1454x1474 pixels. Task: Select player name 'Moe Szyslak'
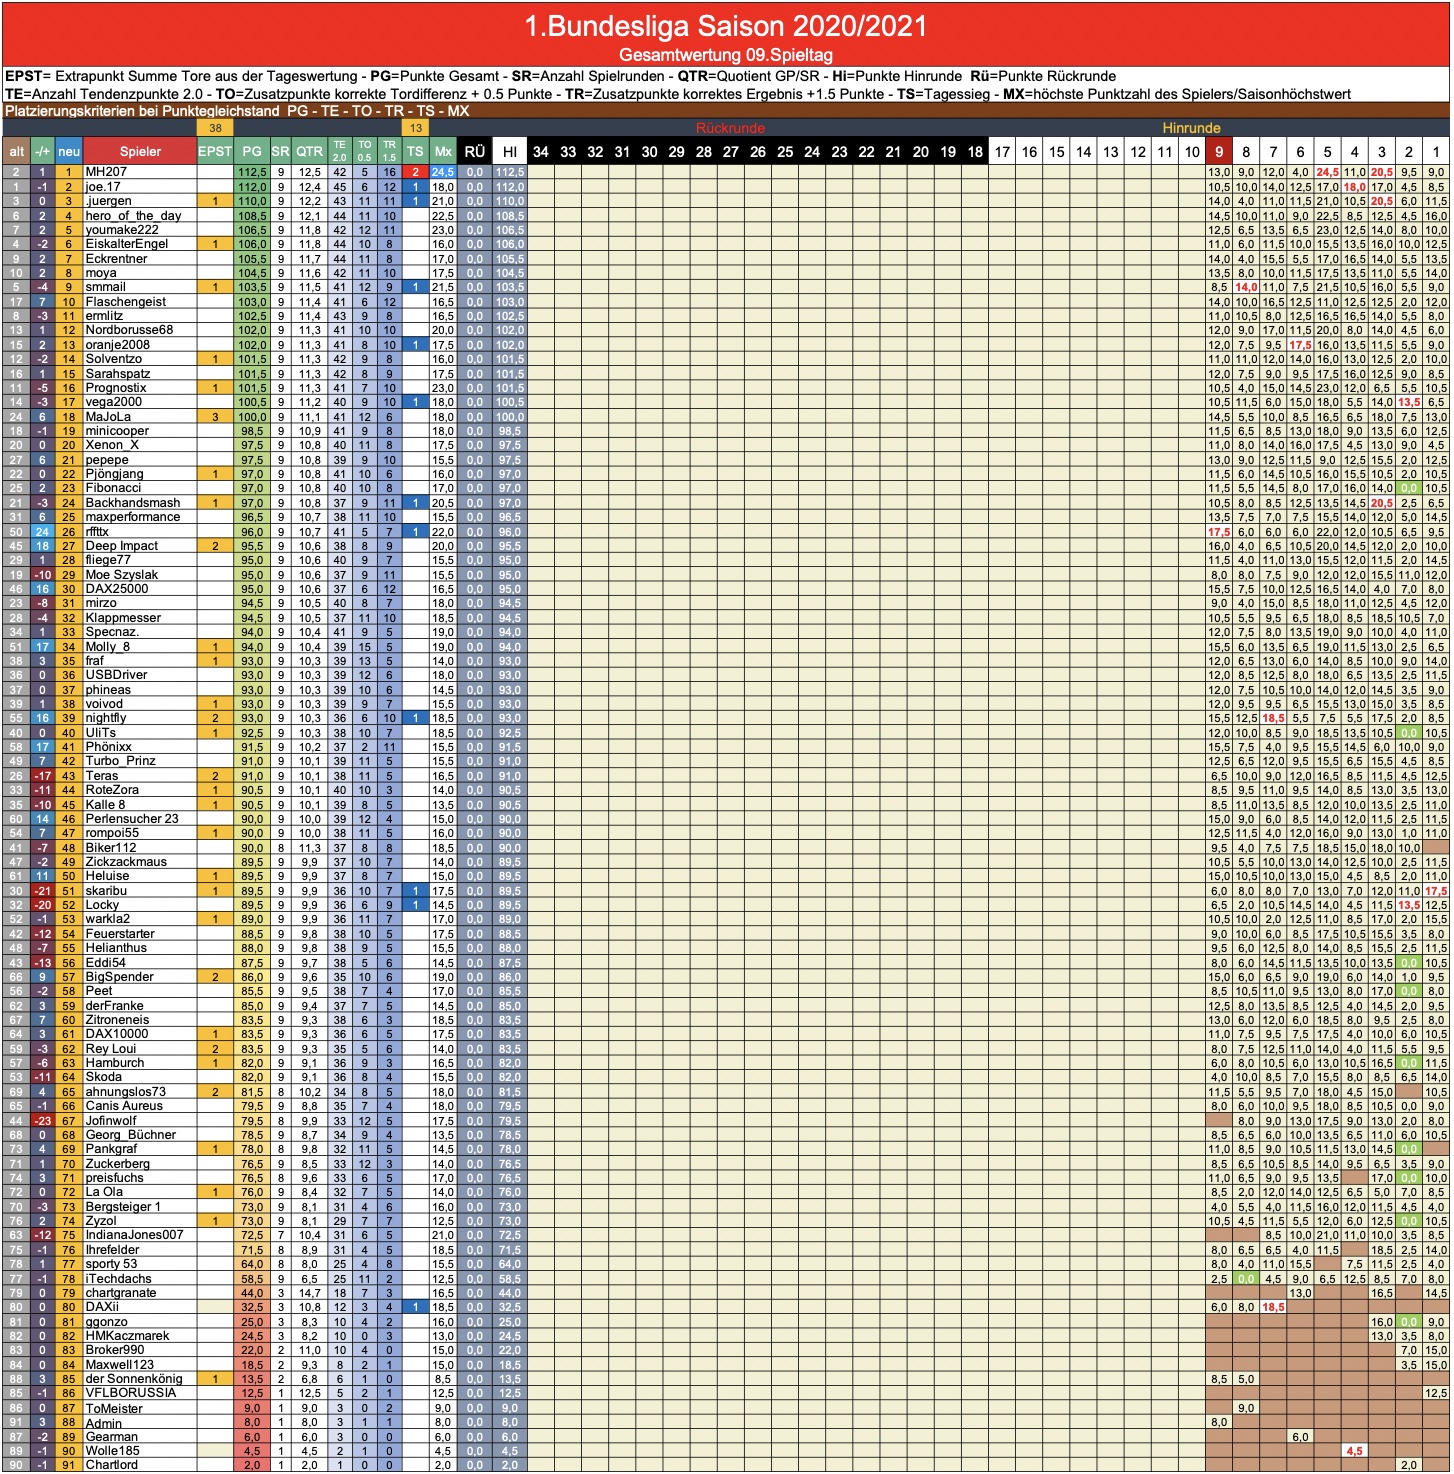tap(122, 575)
